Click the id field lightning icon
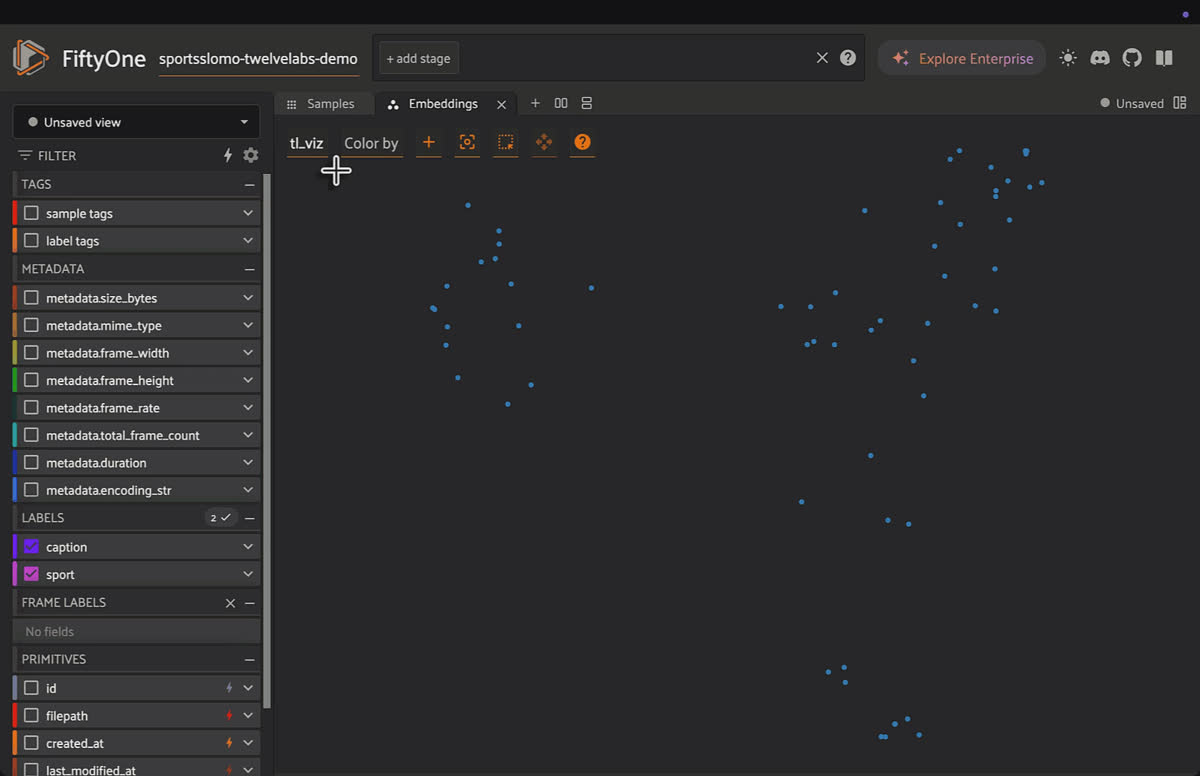 229,688
